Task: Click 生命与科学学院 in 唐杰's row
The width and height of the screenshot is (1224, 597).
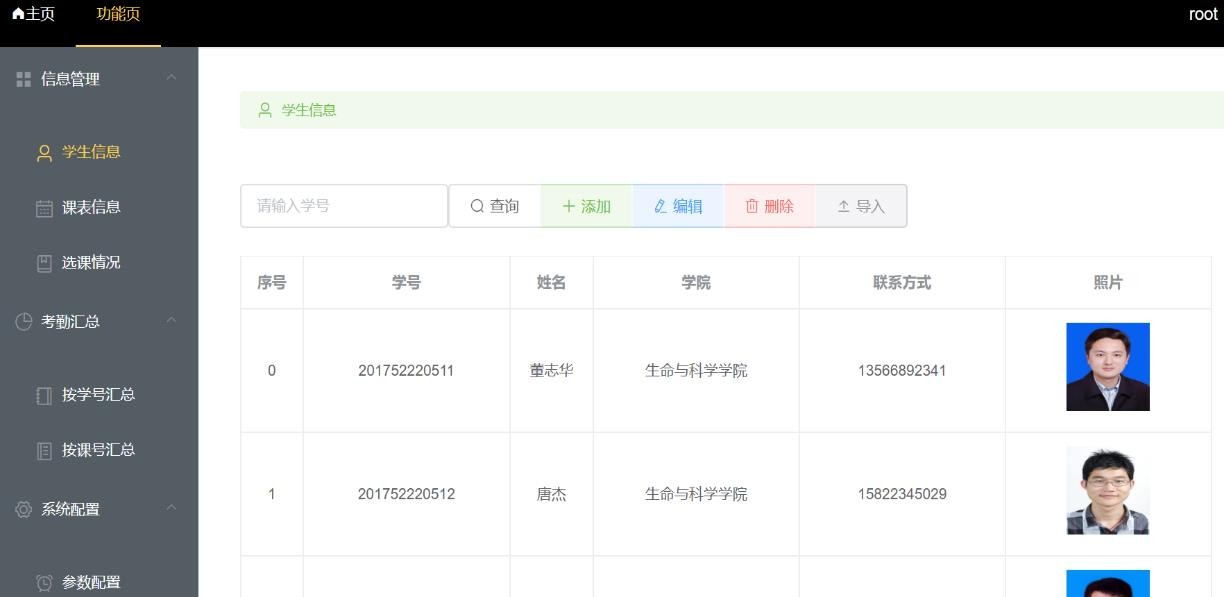Action: point(696,494)
